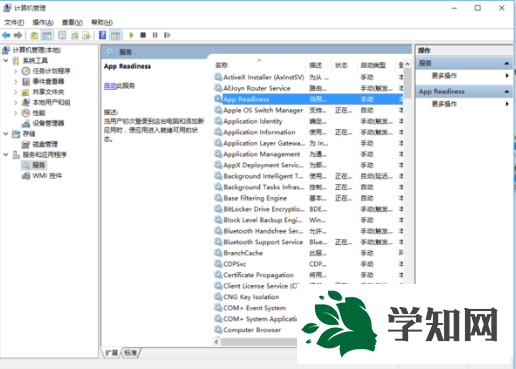Toggle the Action Pane toolbar icon
This screenshot has width=516, height=369.
click(x=115, y=35)
